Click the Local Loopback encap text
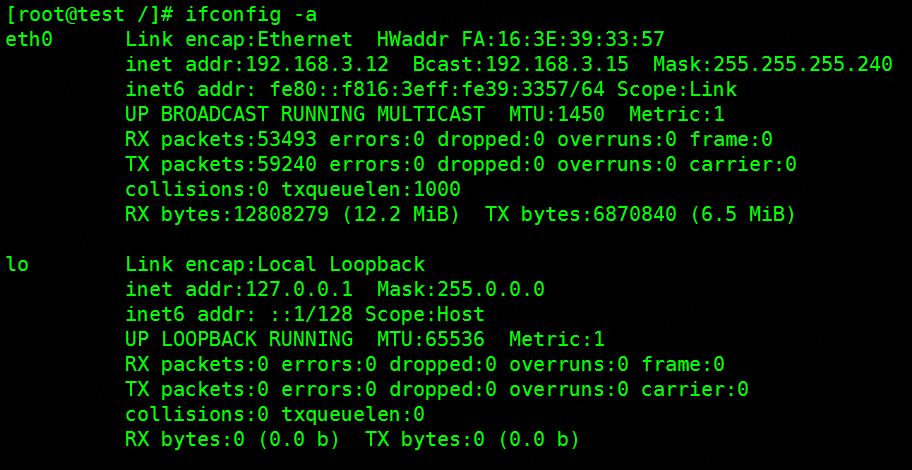The height and width of the screenshot is (470, 912). pos(341,265)
